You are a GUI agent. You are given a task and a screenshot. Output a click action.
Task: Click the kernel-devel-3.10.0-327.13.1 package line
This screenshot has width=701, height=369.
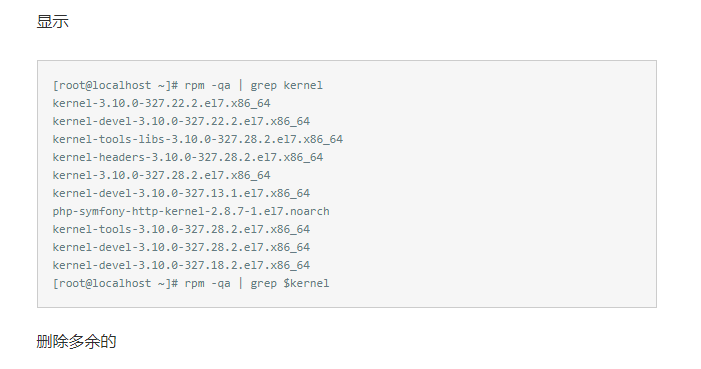[x=181, y=193]
